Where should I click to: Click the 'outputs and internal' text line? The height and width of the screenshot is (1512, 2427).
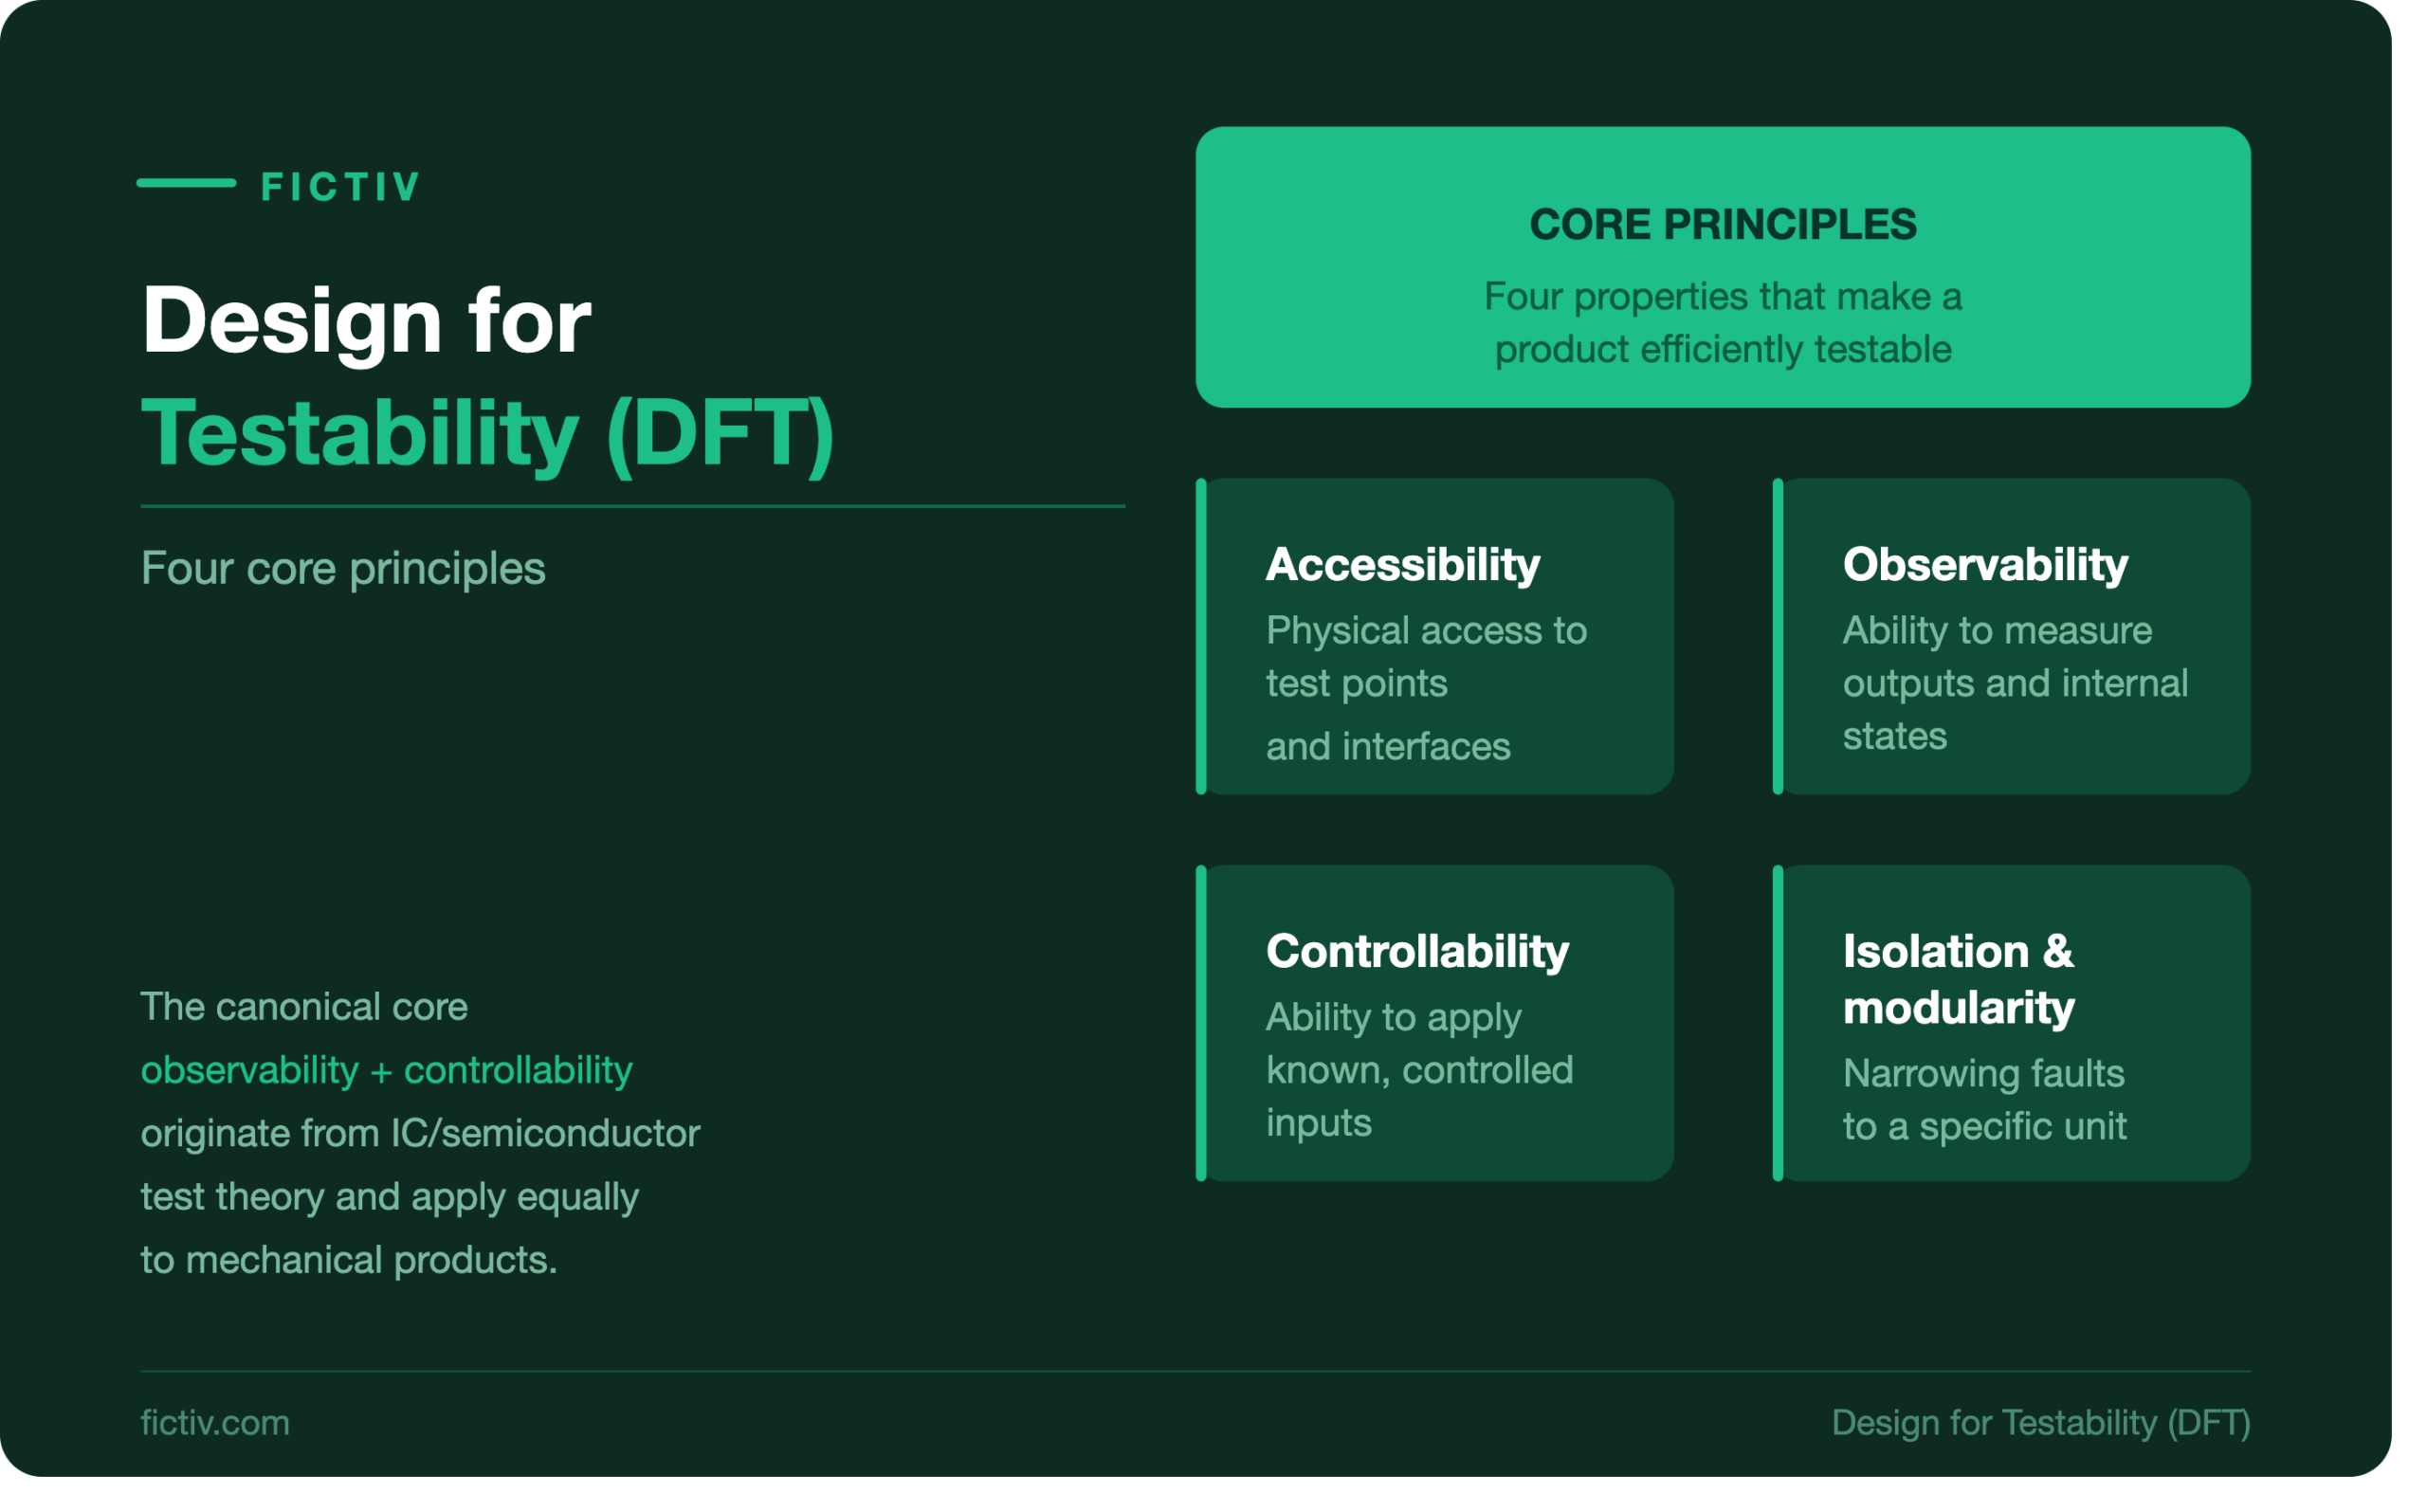click(x=2015, y=684)
